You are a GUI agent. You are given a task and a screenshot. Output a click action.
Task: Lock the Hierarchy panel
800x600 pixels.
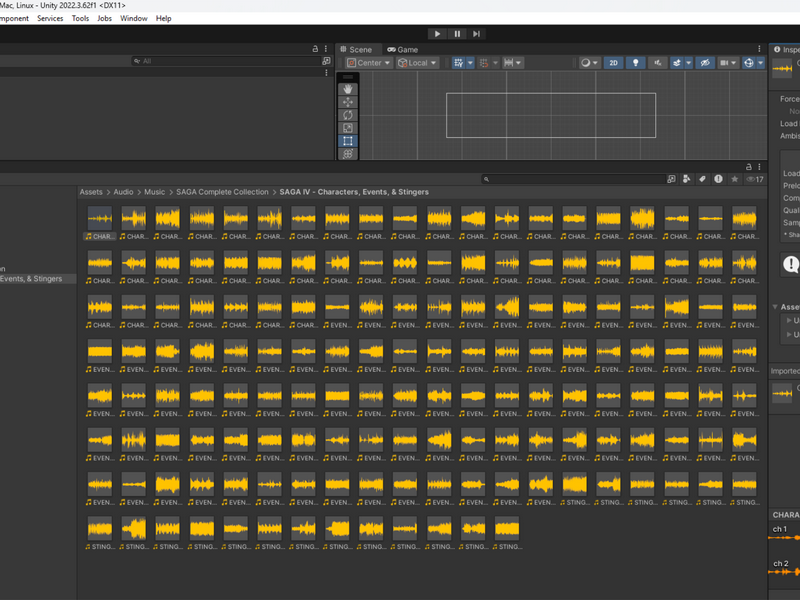pos(315,49)
